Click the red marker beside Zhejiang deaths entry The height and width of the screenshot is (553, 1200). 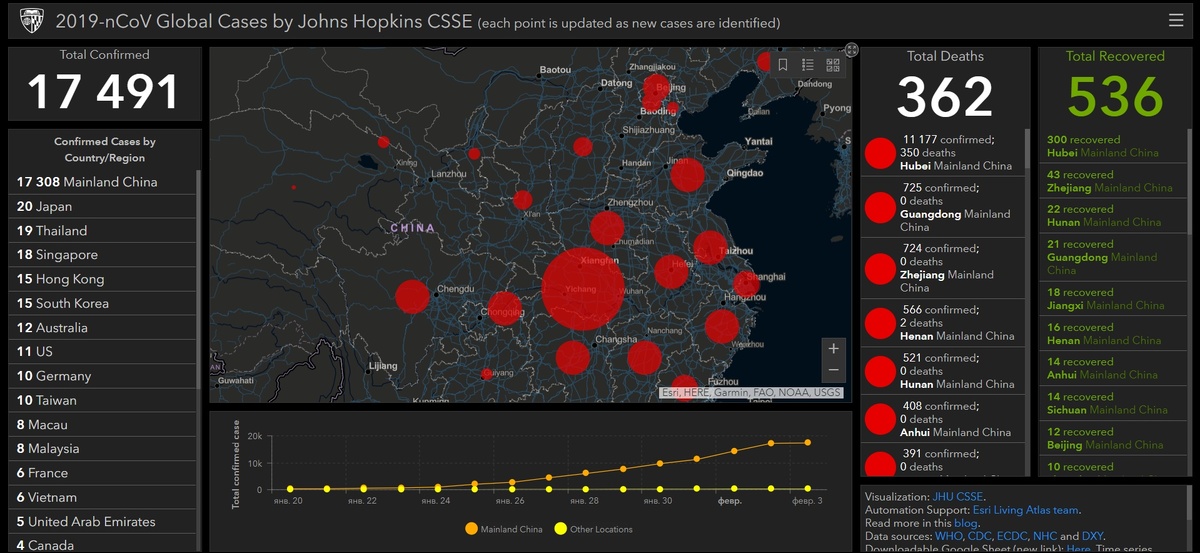880,268
